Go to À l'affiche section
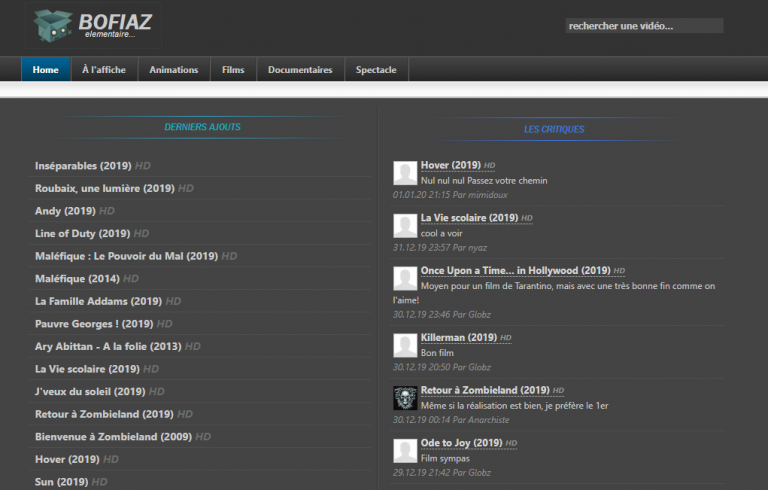This screenshot has width=768, height=490. (x=104, y=70)
